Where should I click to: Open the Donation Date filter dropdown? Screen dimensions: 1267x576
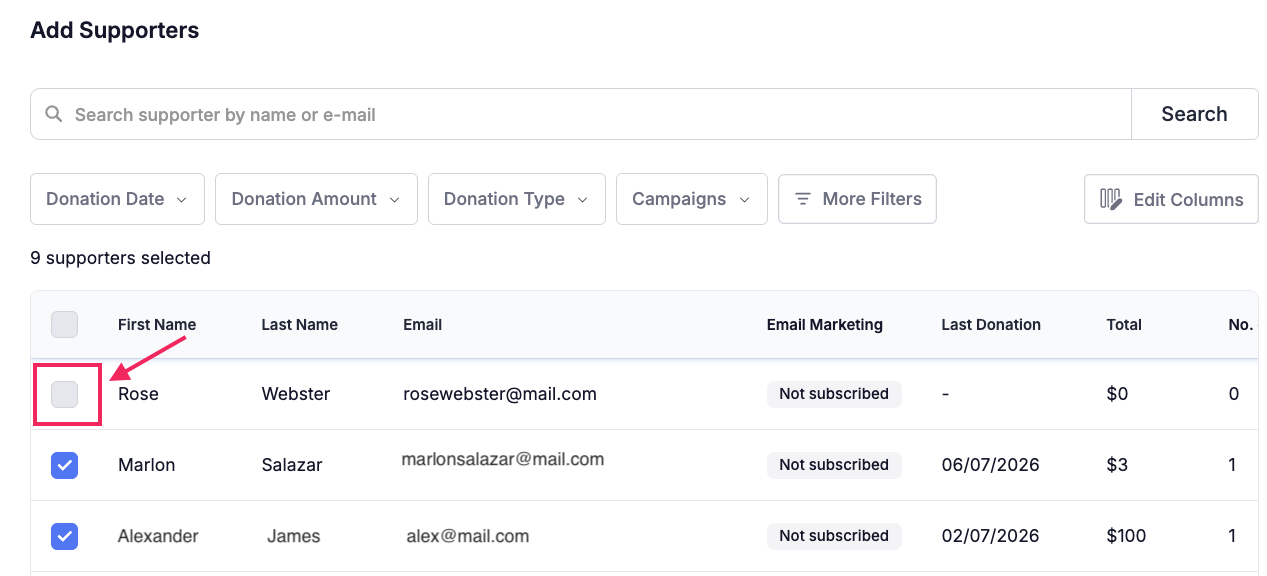(x=117, y=199)
